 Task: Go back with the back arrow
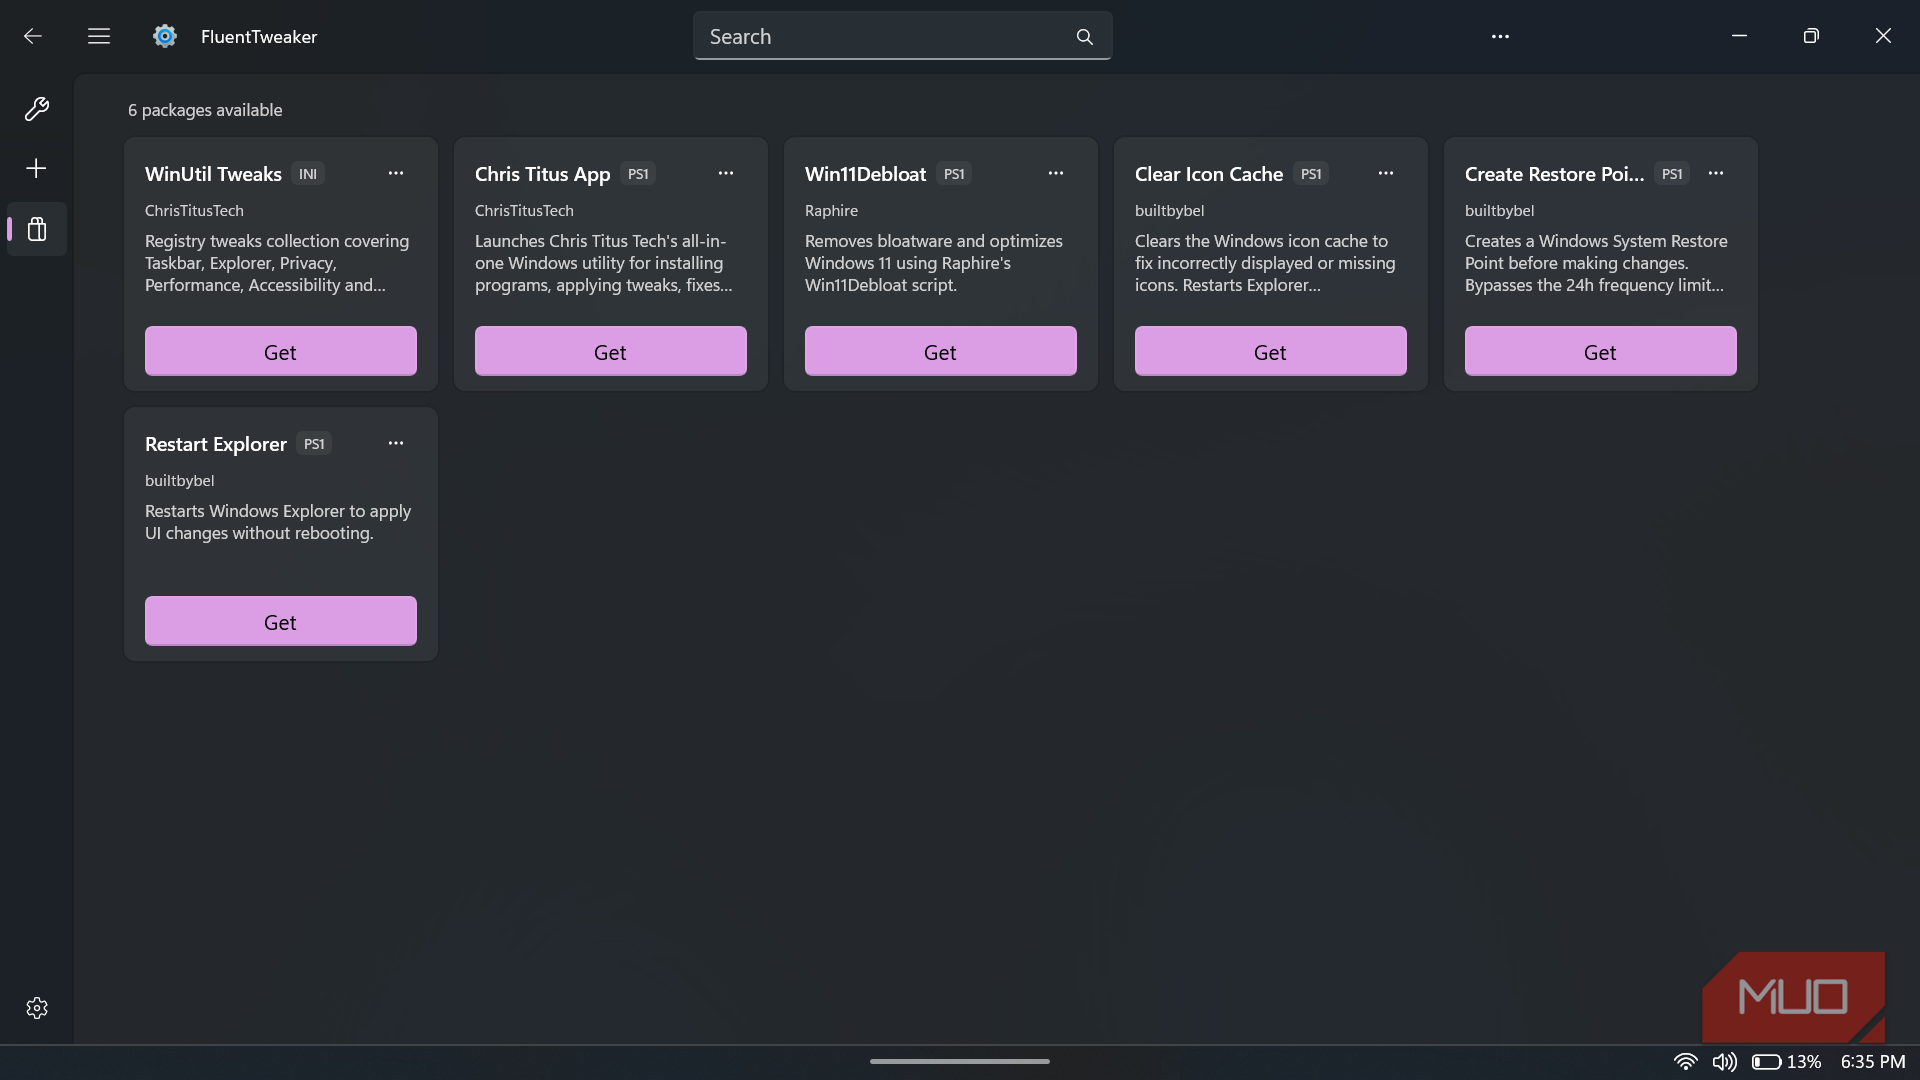click(x=33, y=36)
